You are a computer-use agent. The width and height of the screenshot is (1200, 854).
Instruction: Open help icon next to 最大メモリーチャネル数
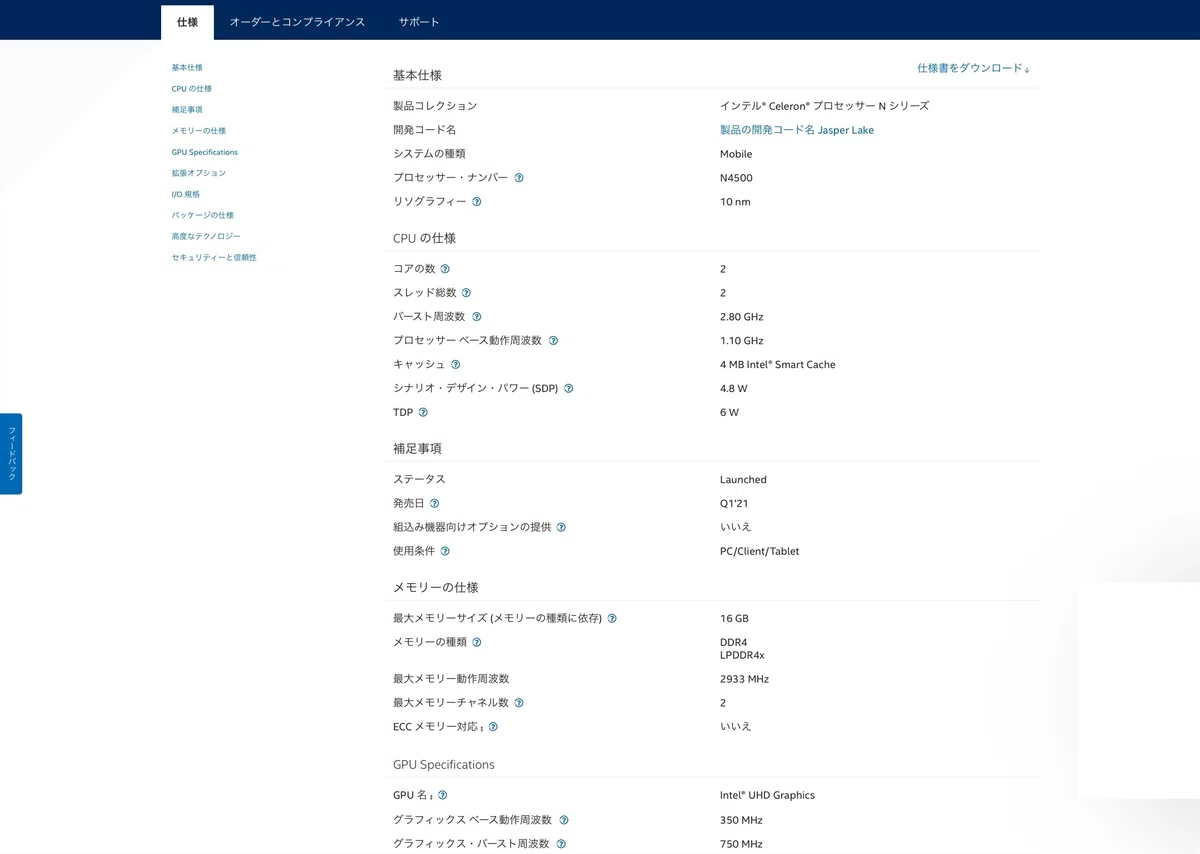tap(519, 703)
